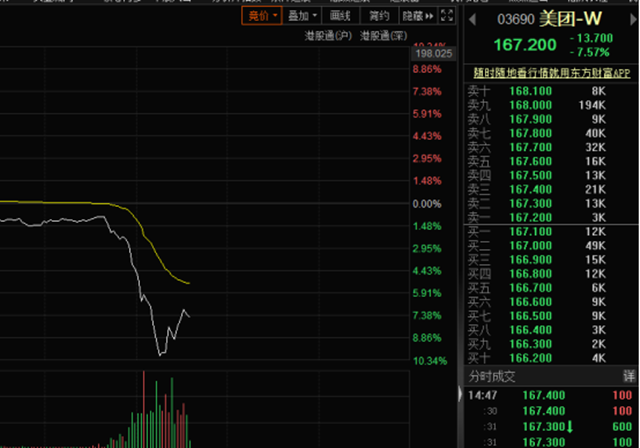640x448 pixels.
Task: Click the 分时成交 panel header
Action: (x=551, y=376)
